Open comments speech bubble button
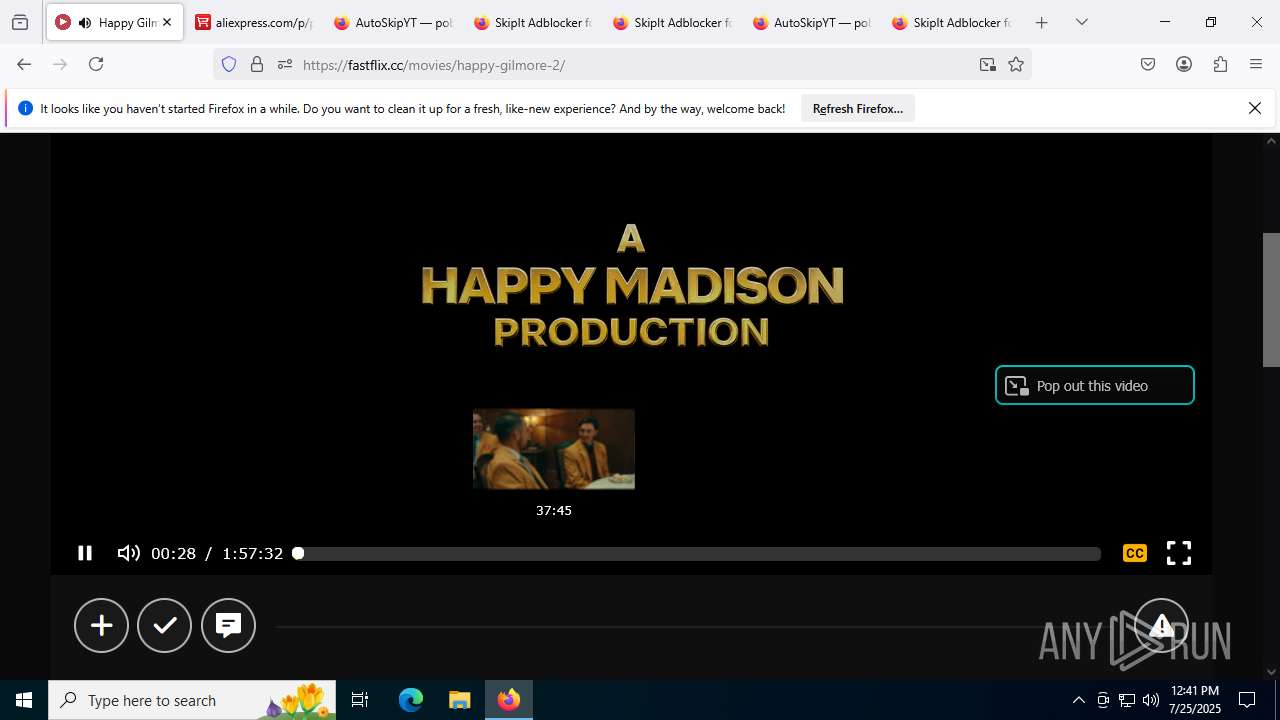Image resolution: width=1280 pixels, height=720 pixels. click(228, 625)
